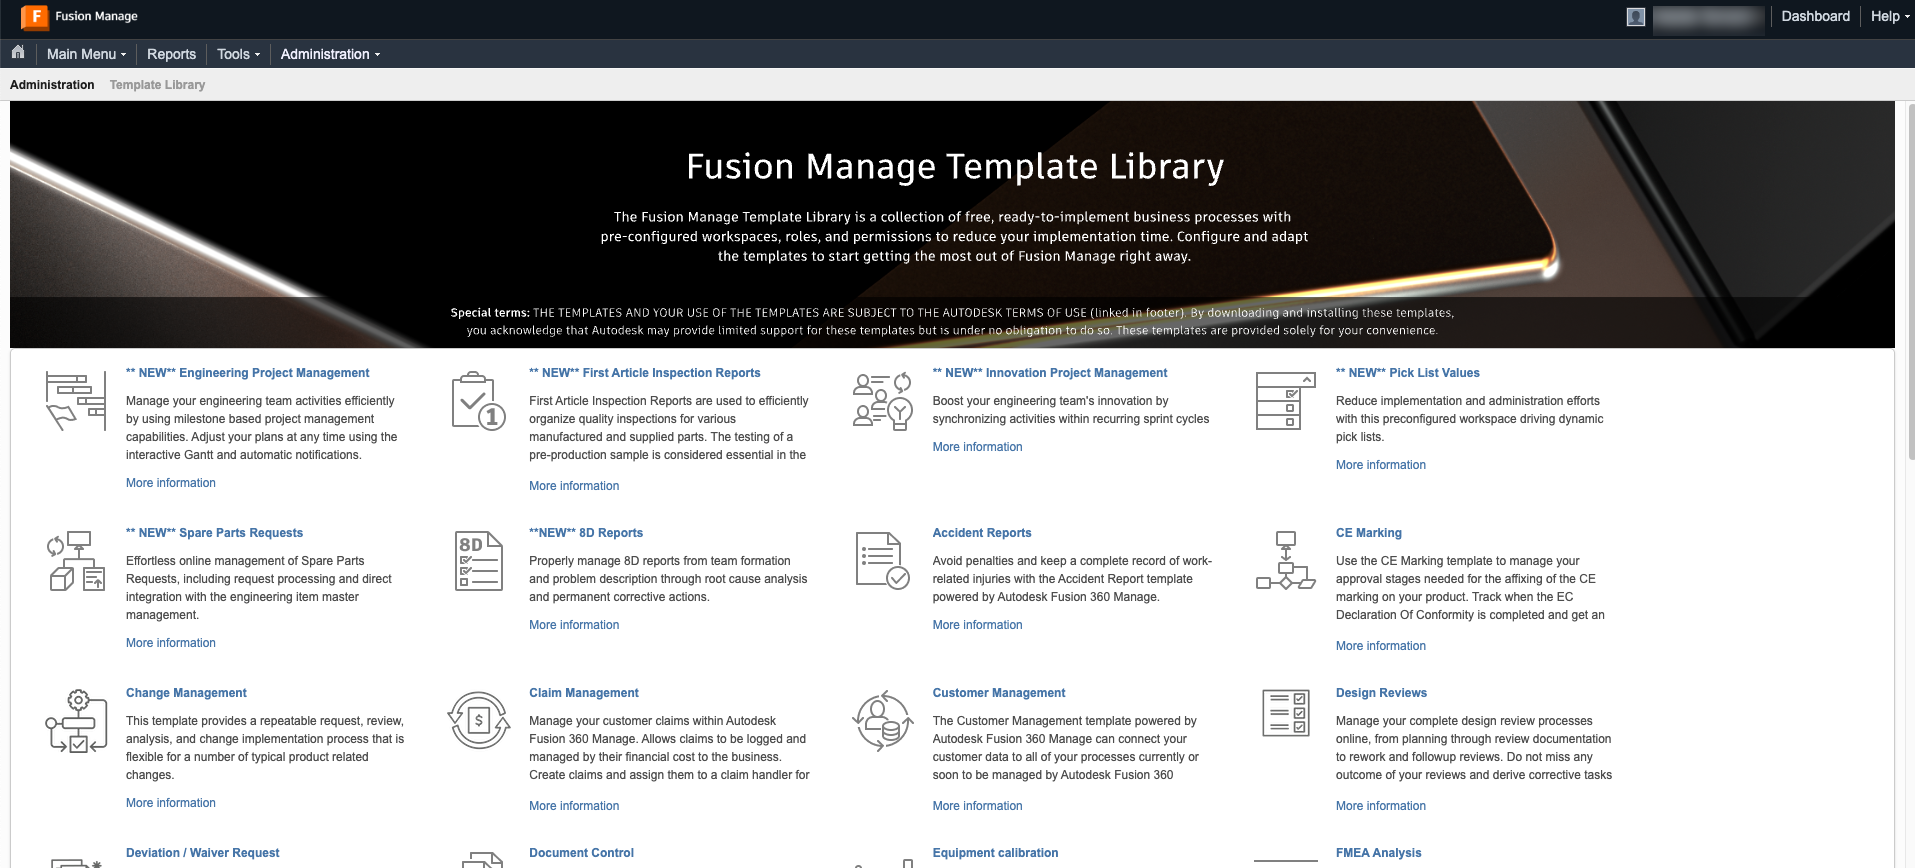Go to Dashboard in the top bar
Viewport: 1915px width, 868px height.
point(1815,16)
